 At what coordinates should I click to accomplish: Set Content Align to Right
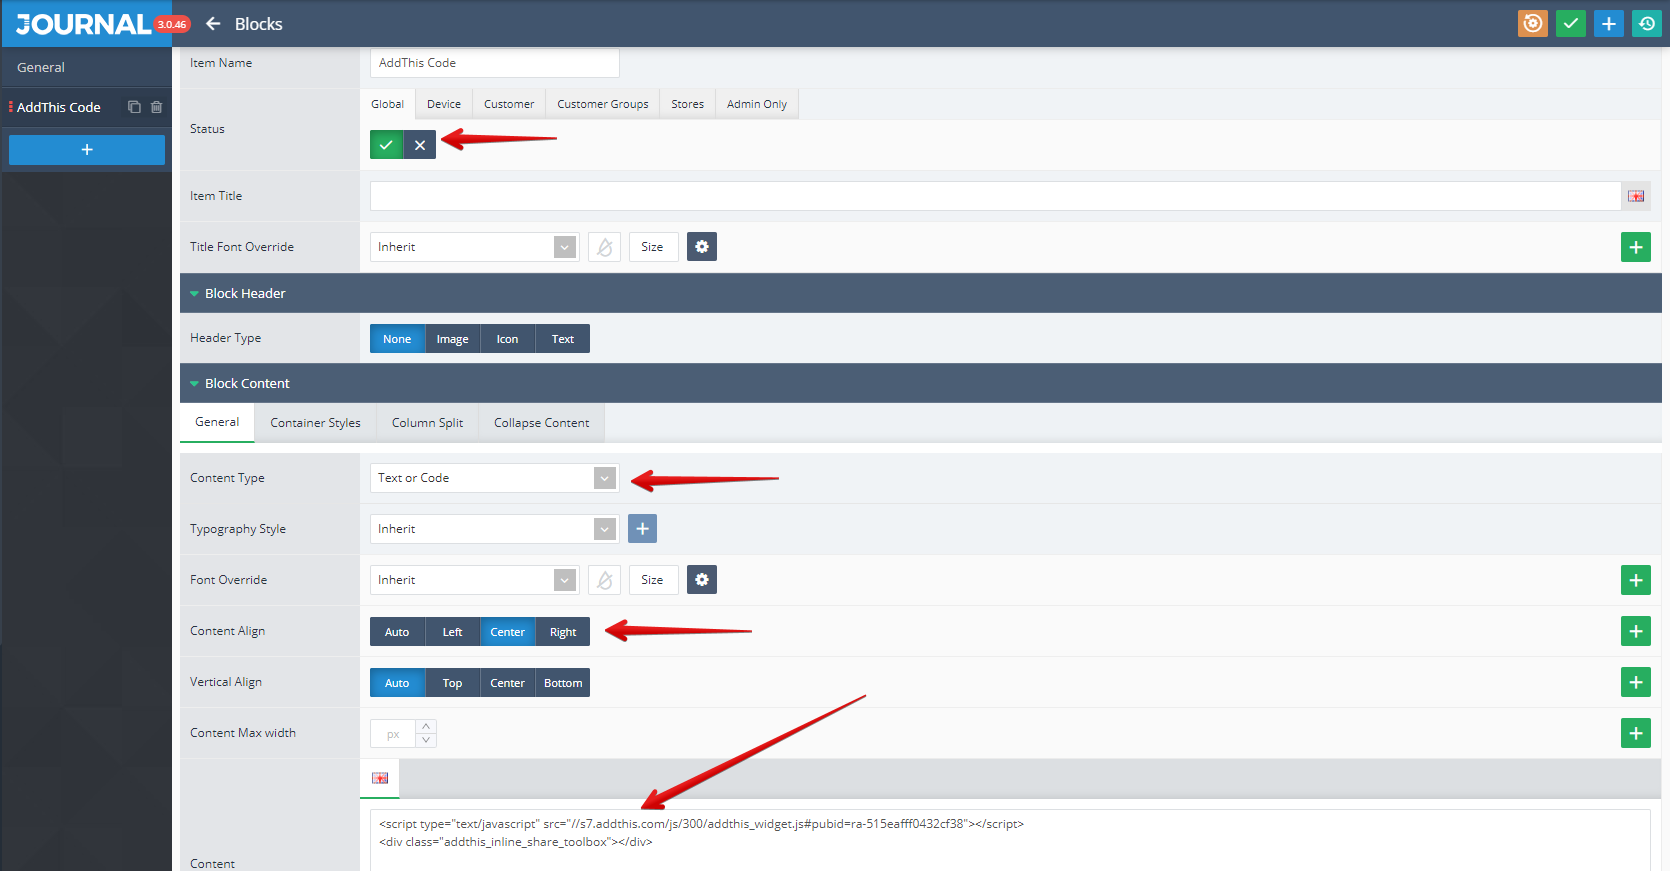coord(563,632)
